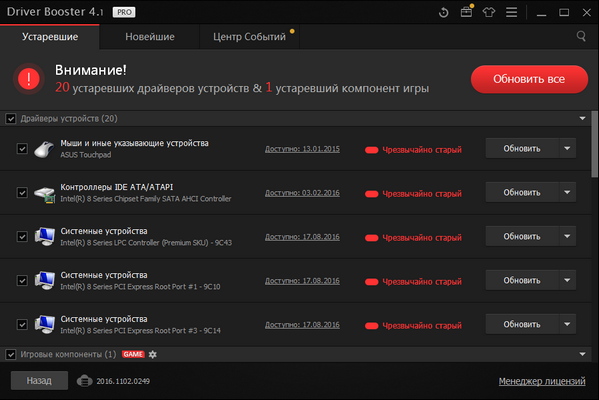599x400 pixels.
Task: Click the Обновить все button
Action: point(529,79)
